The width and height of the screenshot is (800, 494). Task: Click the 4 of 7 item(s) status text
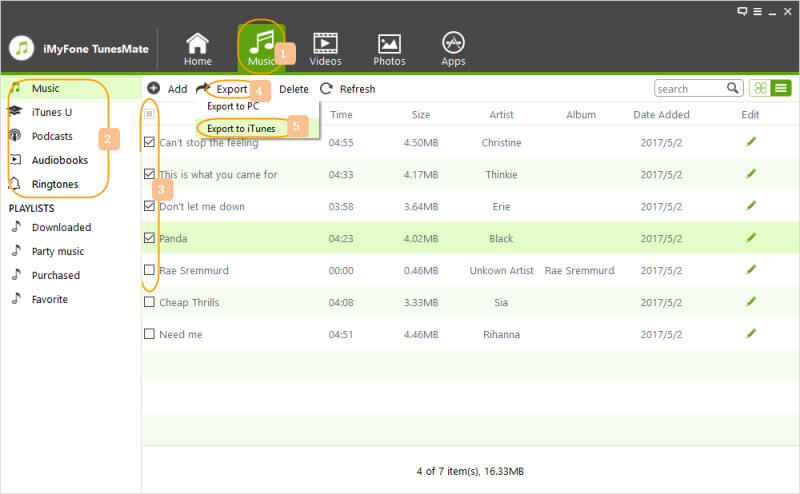pyautogui.click(x=470, y=471)
